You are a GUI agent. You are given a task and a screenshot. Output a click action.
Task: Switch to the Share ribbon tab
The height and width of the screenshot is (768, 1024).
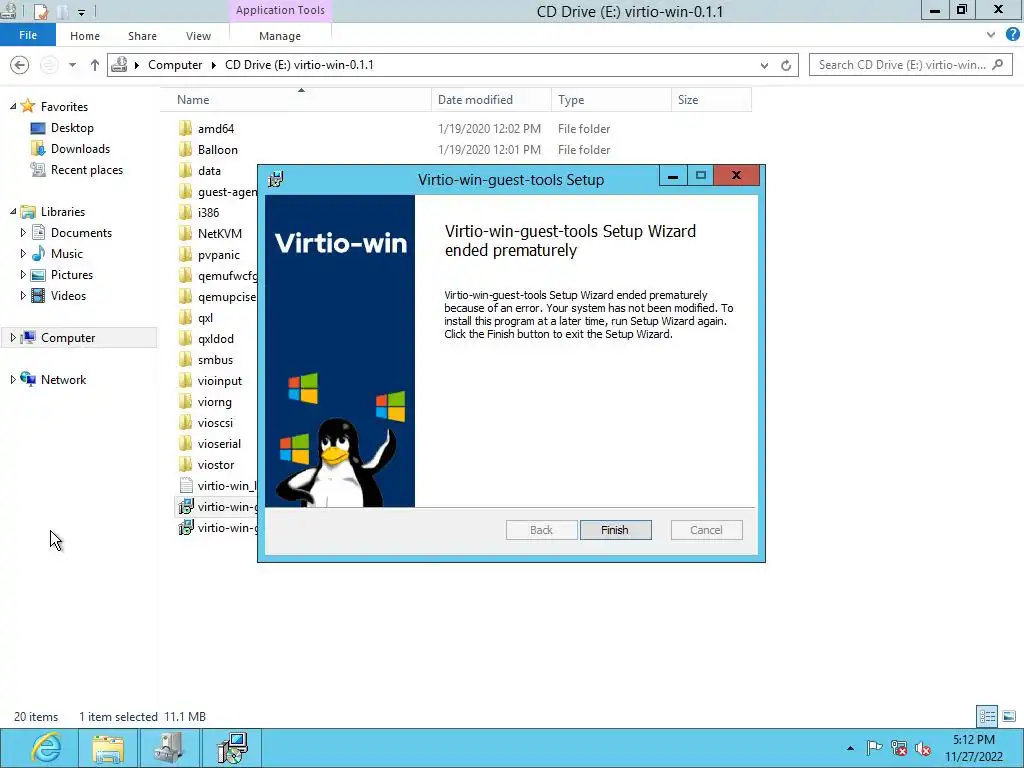click(x=142, y=36)
